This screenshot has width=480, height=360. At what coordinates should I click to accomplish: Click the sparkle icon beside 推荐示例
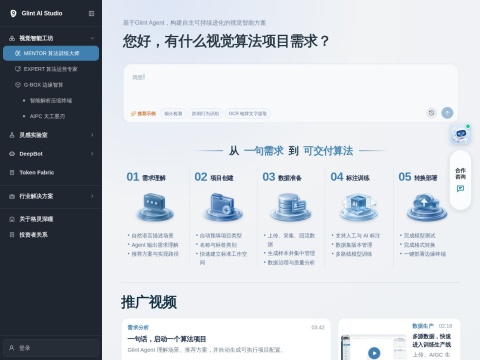[133, 114]
